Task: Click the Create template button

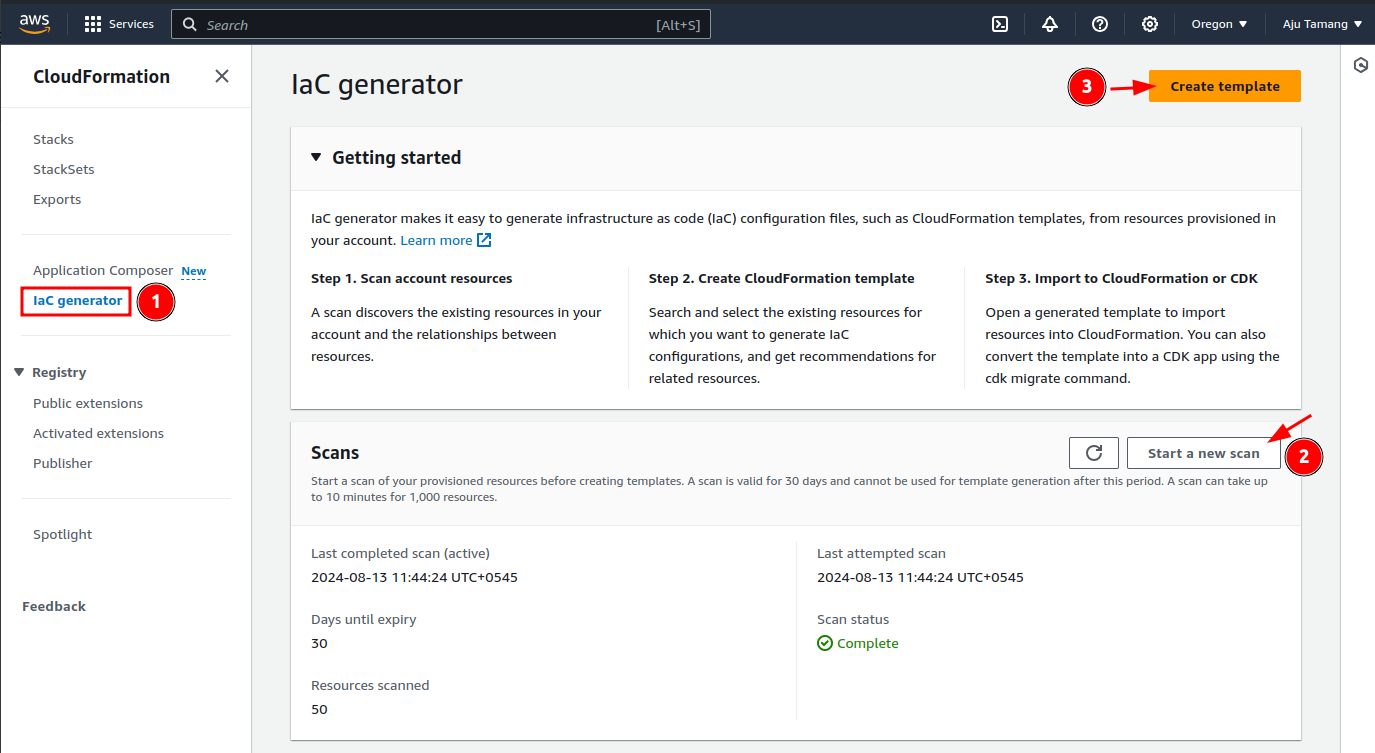Action: [x=1224, y=86]
